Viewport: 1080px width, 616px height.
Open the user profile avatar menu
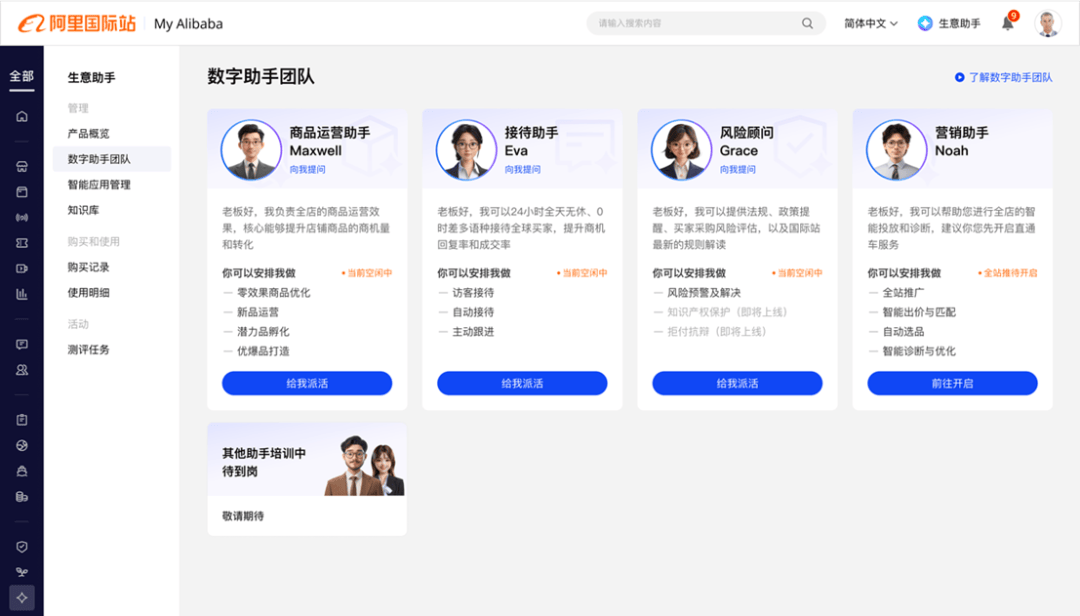1047,24
